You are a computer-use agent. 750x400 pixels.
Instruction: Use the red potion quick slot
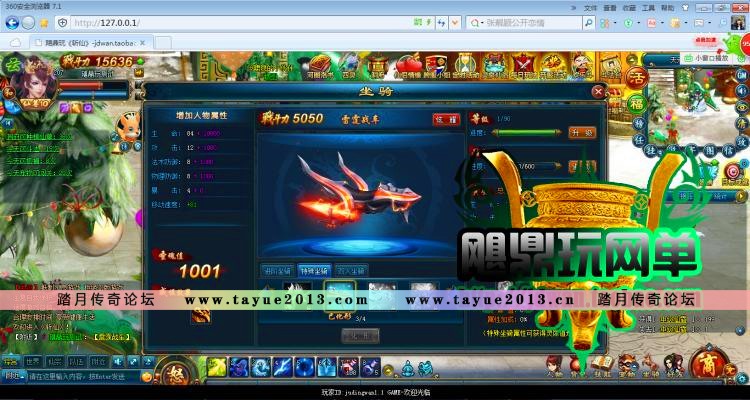[349, 367]
